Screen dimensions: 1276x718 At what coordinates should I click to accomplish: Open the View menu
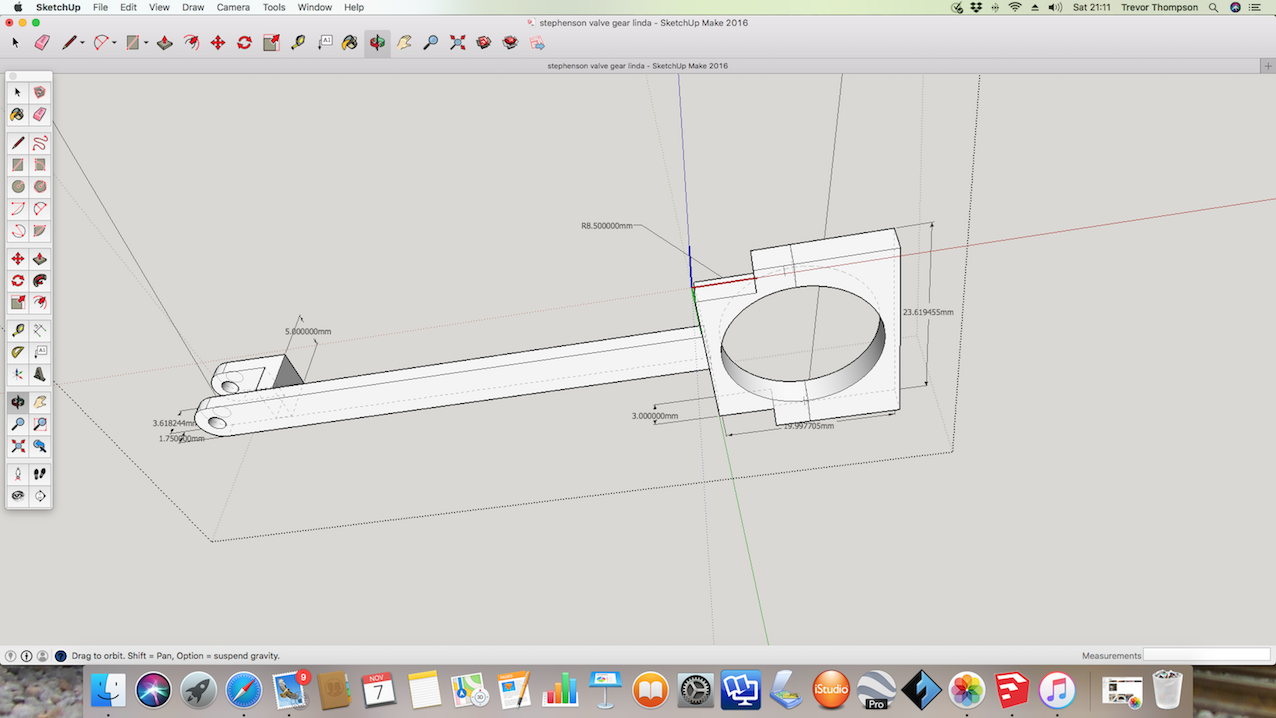159,7
